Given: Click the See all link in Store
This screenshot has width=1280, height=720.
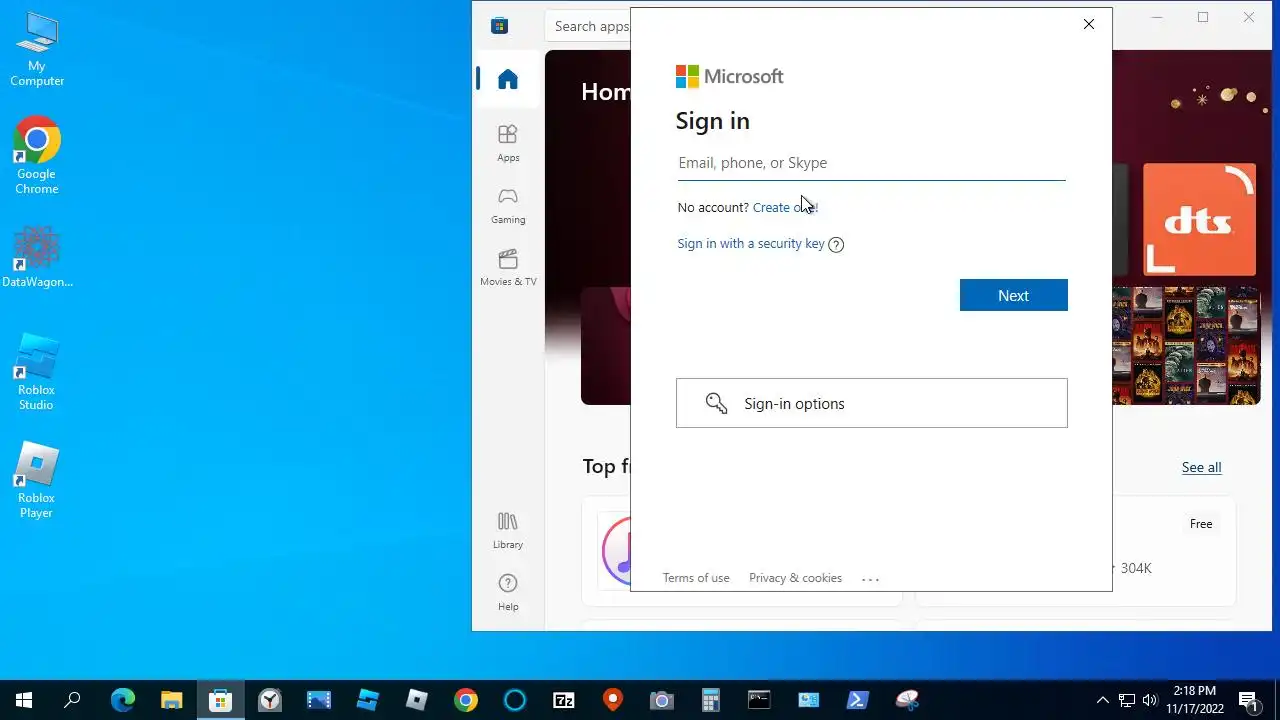Looking at the screenshot, I should click(1201, 467).
